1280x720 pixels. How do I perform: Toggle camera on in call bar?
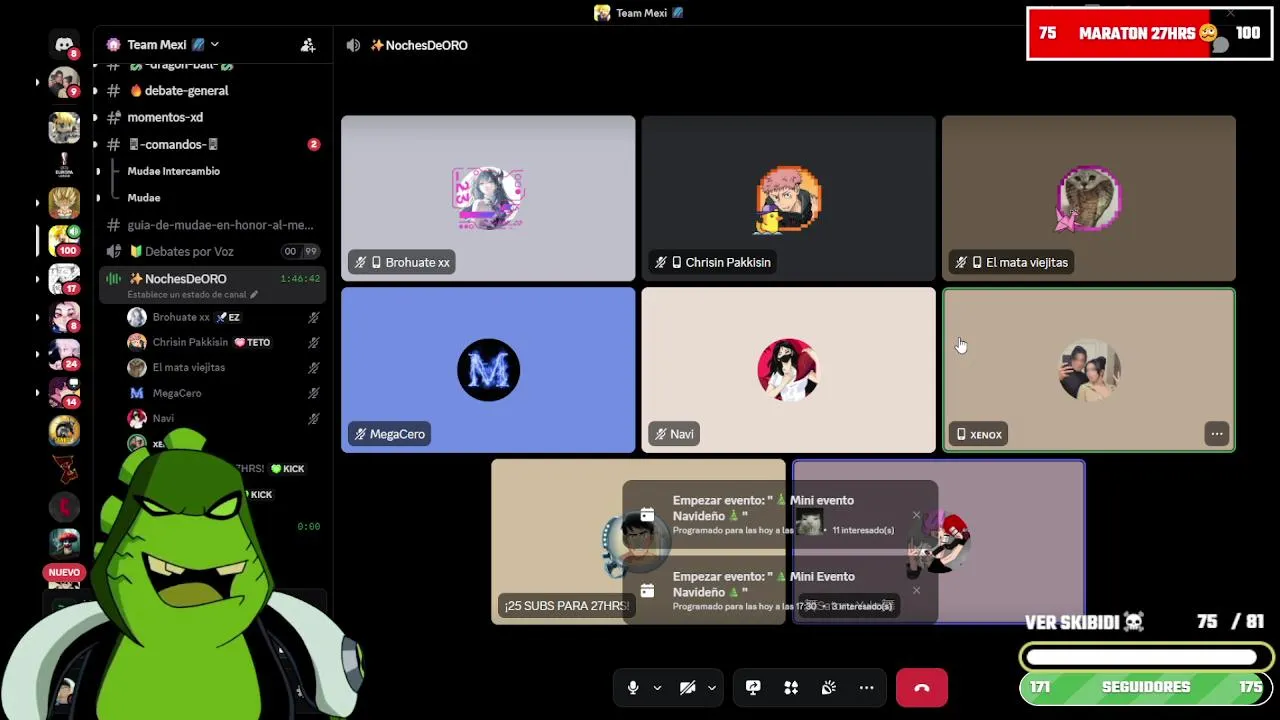point(688,688)
